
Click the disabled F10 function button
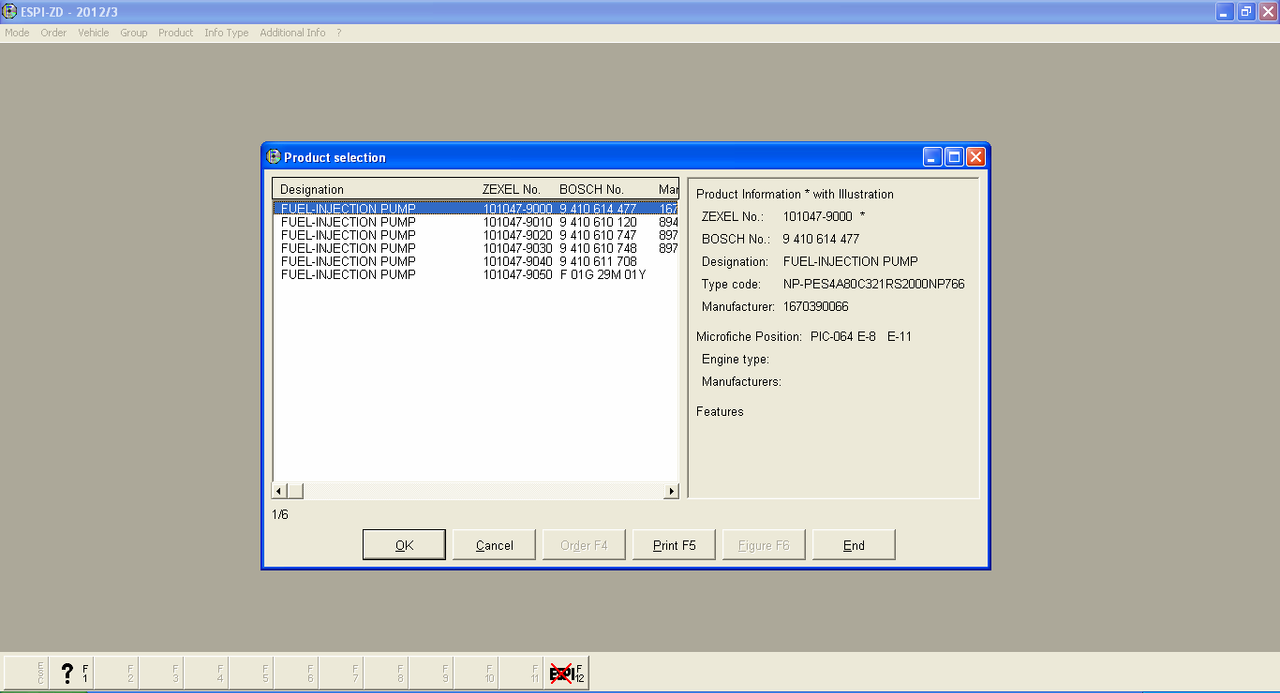(x=476, y=672)
